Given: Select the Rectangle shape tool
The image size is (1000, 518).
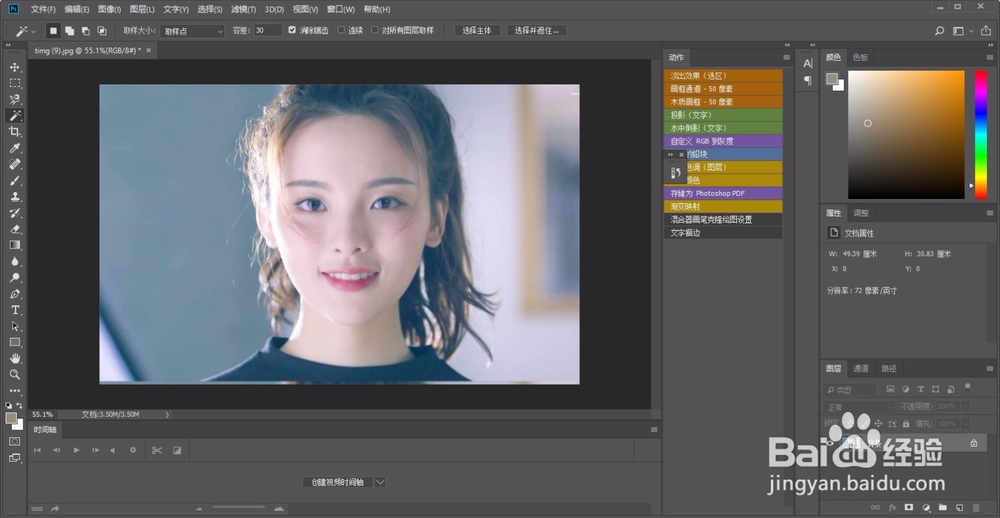Looking at the screenshot, I should pyautogui.click(x=15, y=343).
